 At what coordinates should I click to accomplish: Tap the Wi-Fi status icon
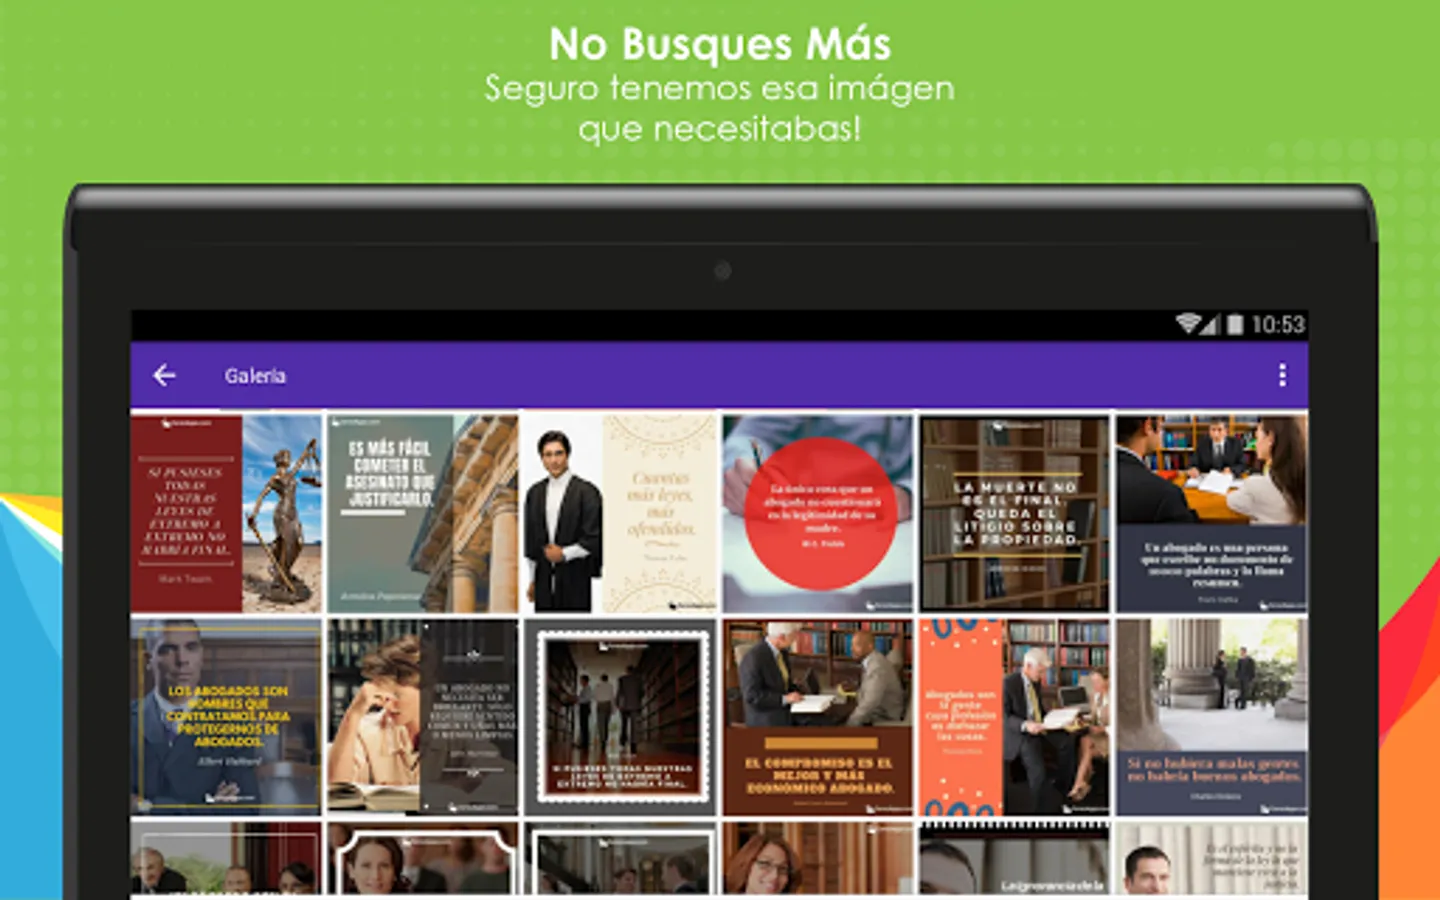pyautogui.click(x=1187, y=324)
